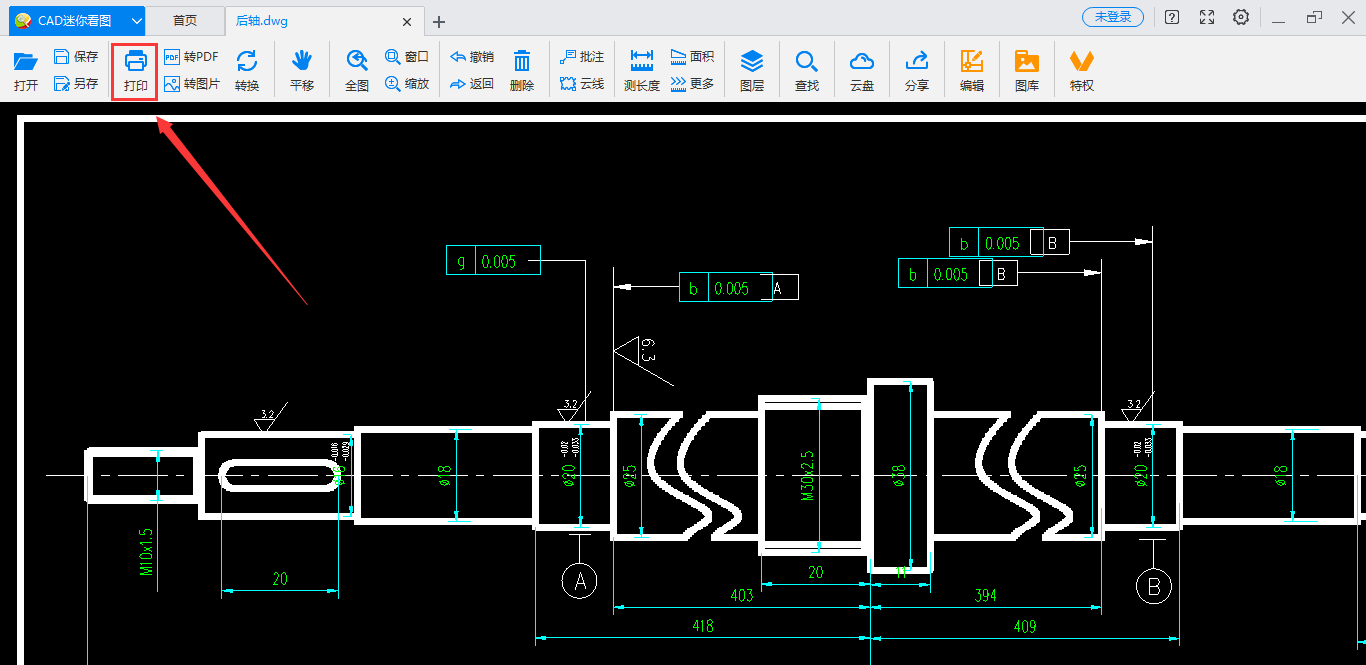
Task: Click 撤销 to undo
Action: [x=472, y=57]
